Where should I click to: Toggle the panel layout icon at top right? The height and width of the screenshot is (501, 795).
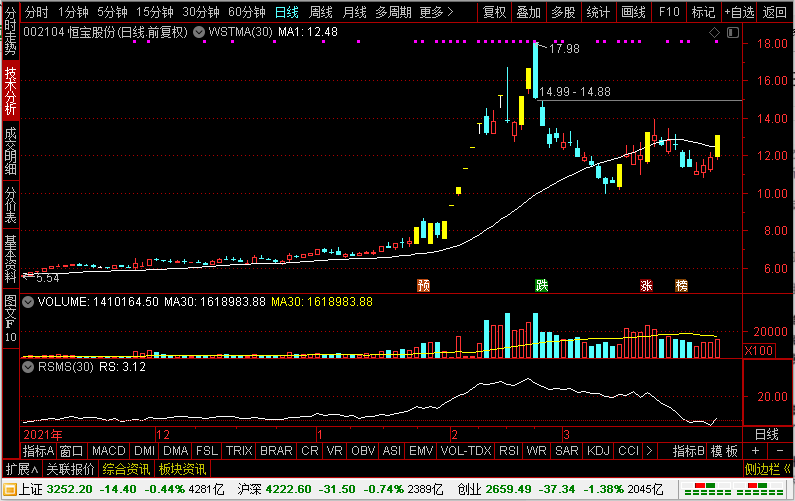point(733,33)
